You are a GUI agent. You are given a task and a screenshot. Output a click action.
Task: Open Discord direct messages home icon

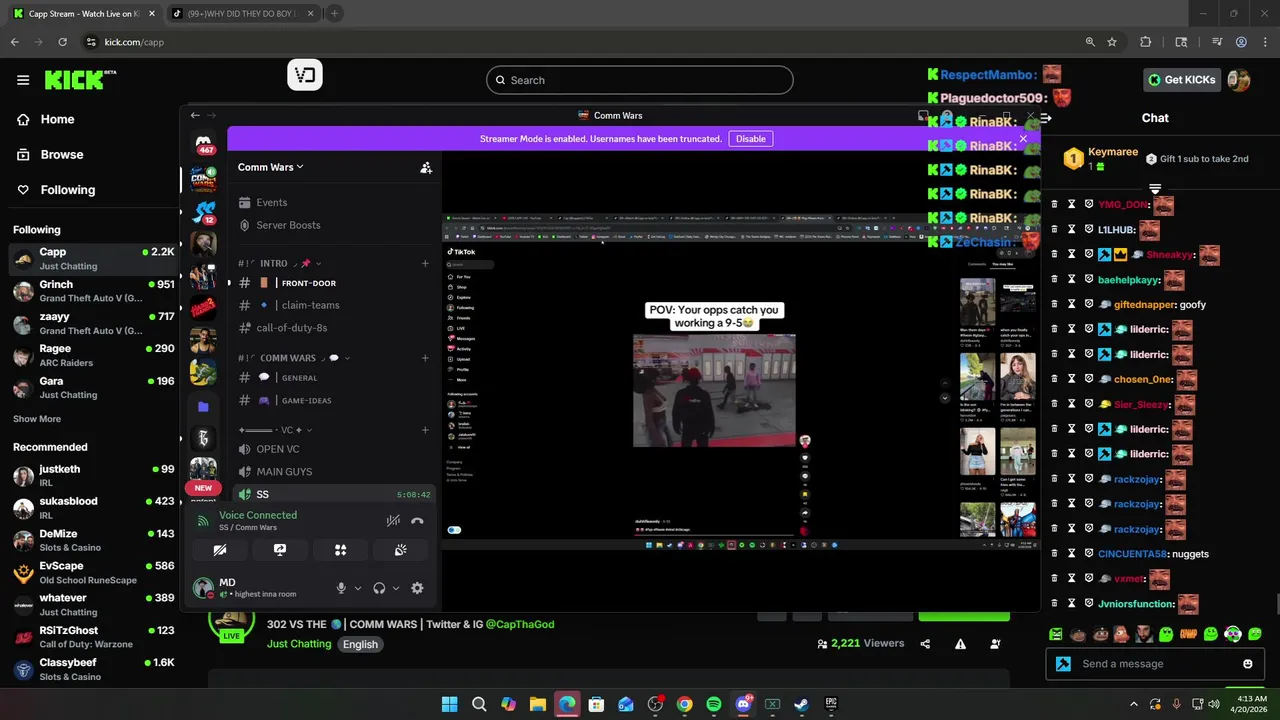point(204,143)
